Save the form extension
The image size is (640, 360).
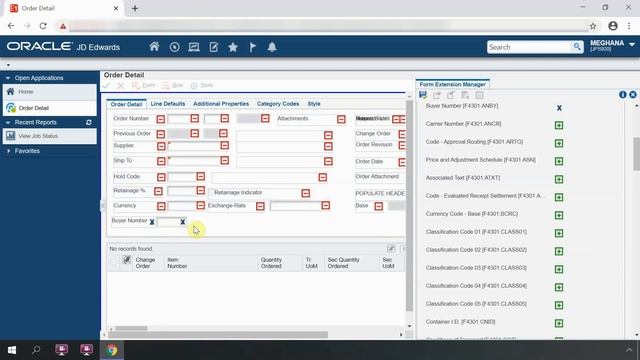(x=423, y=95)
